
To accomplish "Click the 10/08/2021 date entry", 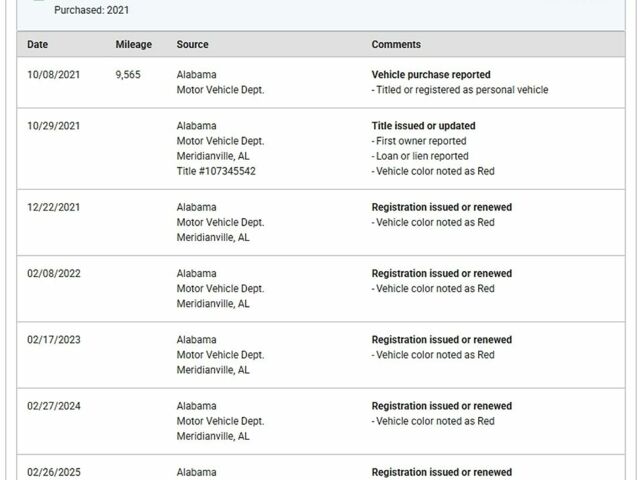I will 53,75.
